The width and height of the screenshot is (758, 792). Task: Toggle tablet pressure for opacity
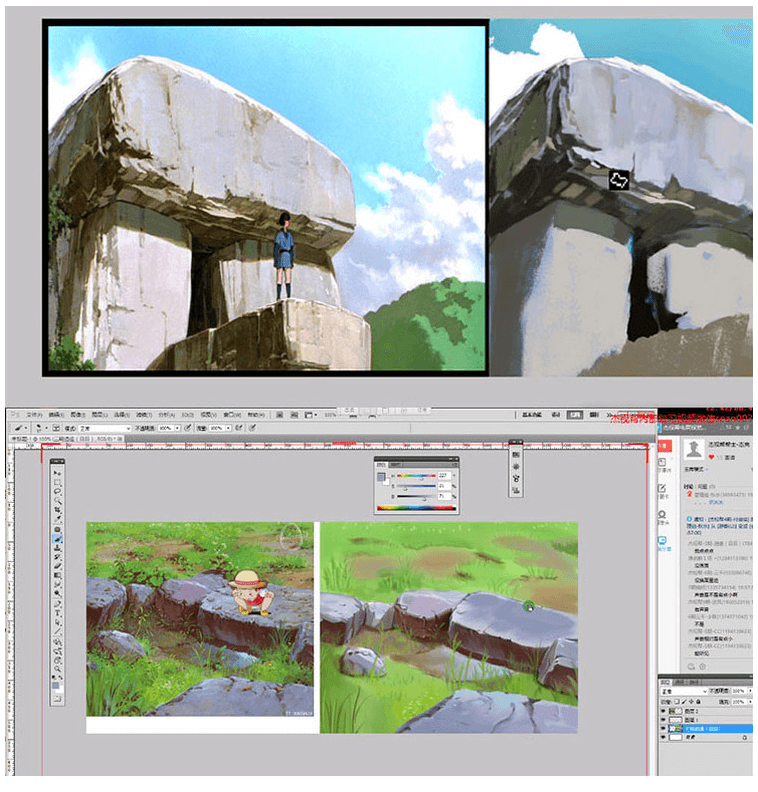coord(187,428)
